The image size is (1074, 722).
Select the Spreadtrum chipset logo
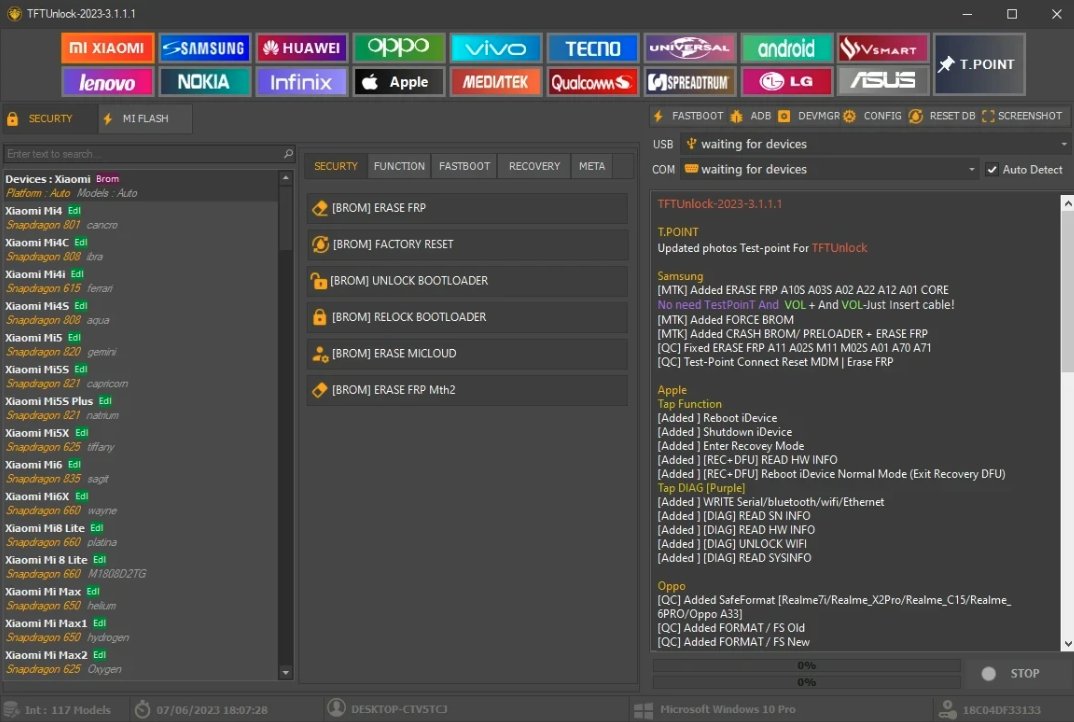(690, 82)
